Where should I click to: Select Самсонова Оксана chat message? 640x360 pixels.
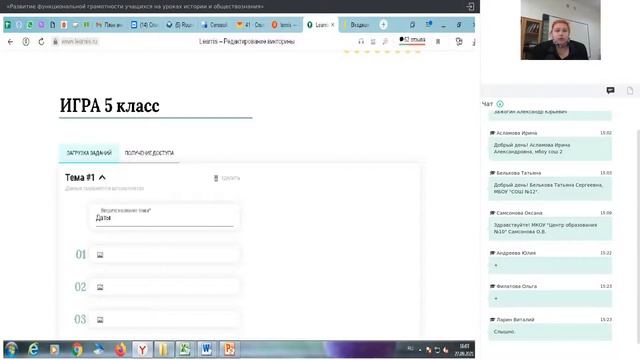550,229
